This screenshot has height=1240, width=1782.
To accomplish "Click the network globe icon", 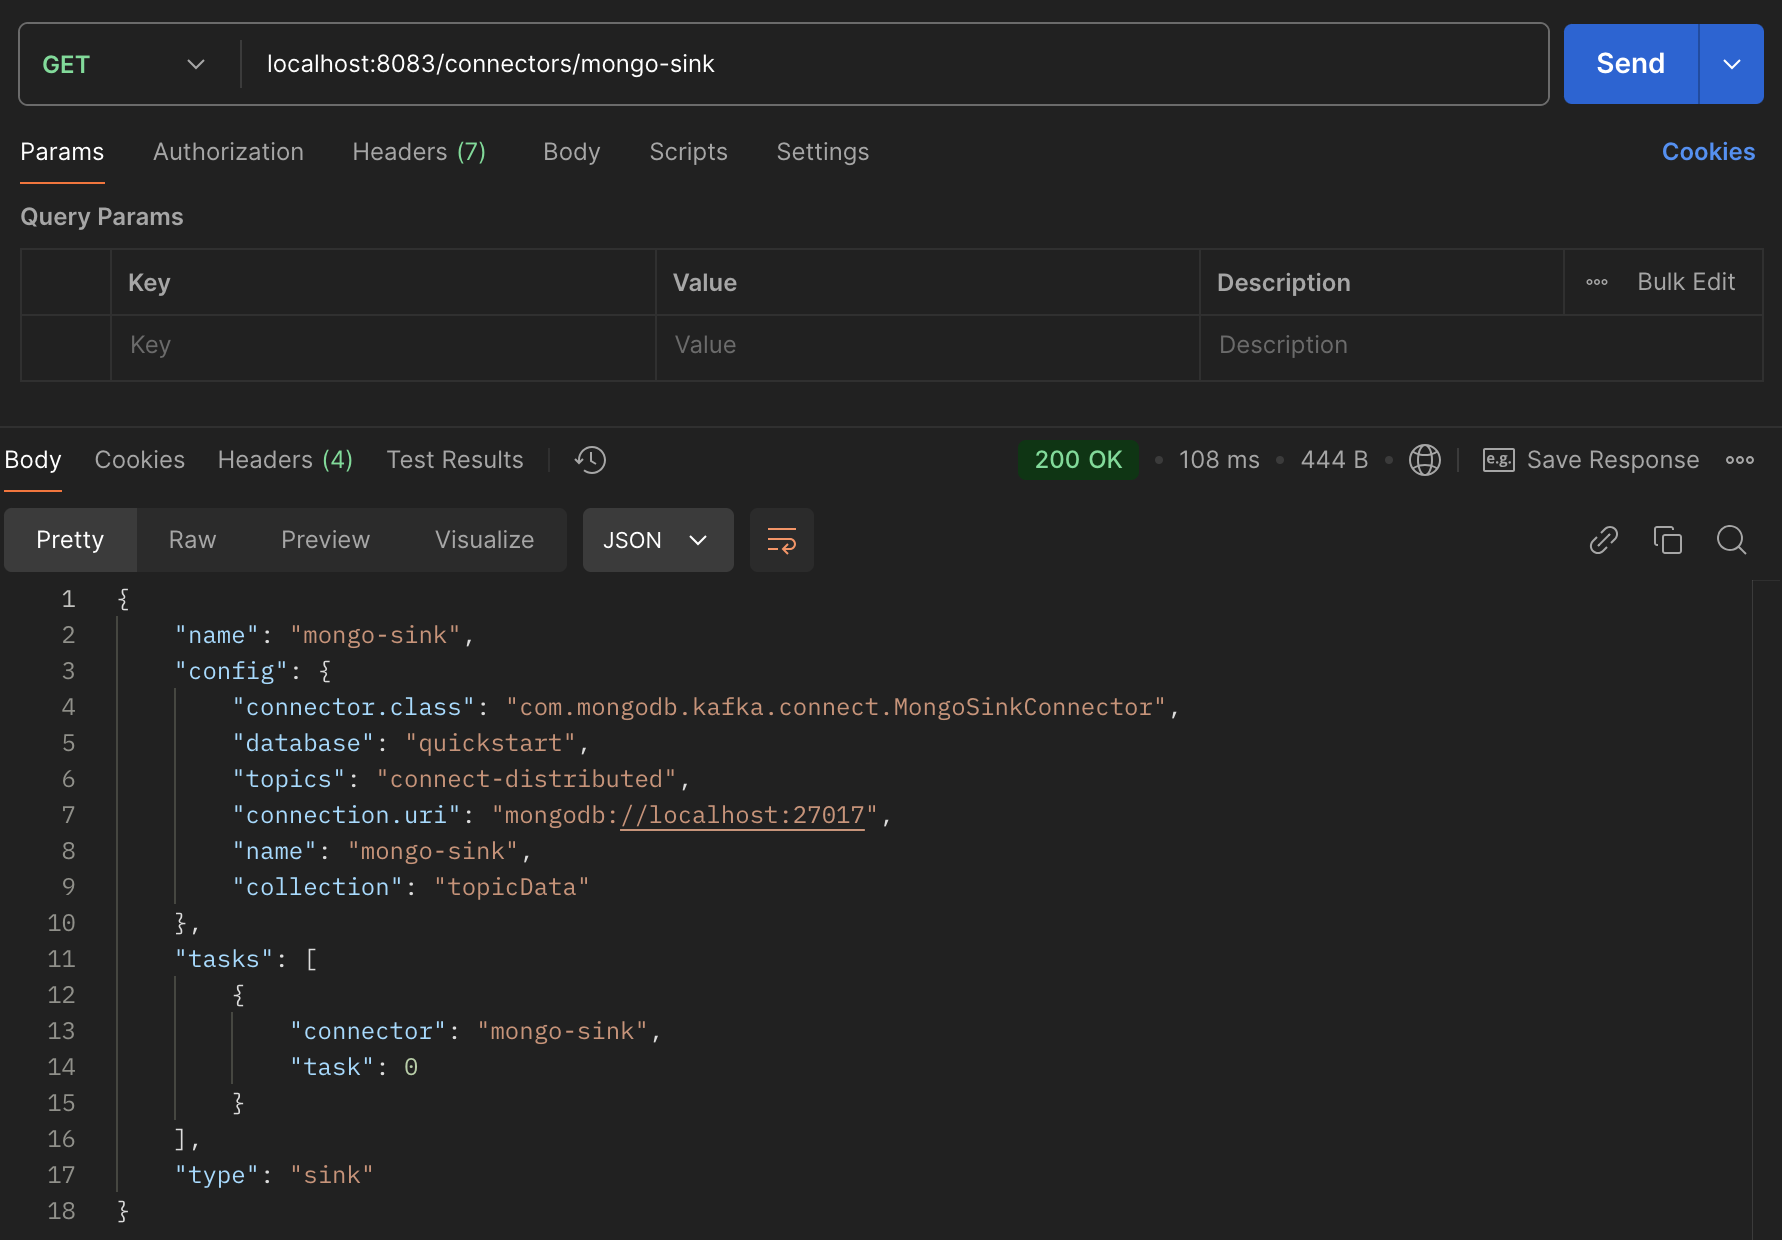I will point(1425,460).
